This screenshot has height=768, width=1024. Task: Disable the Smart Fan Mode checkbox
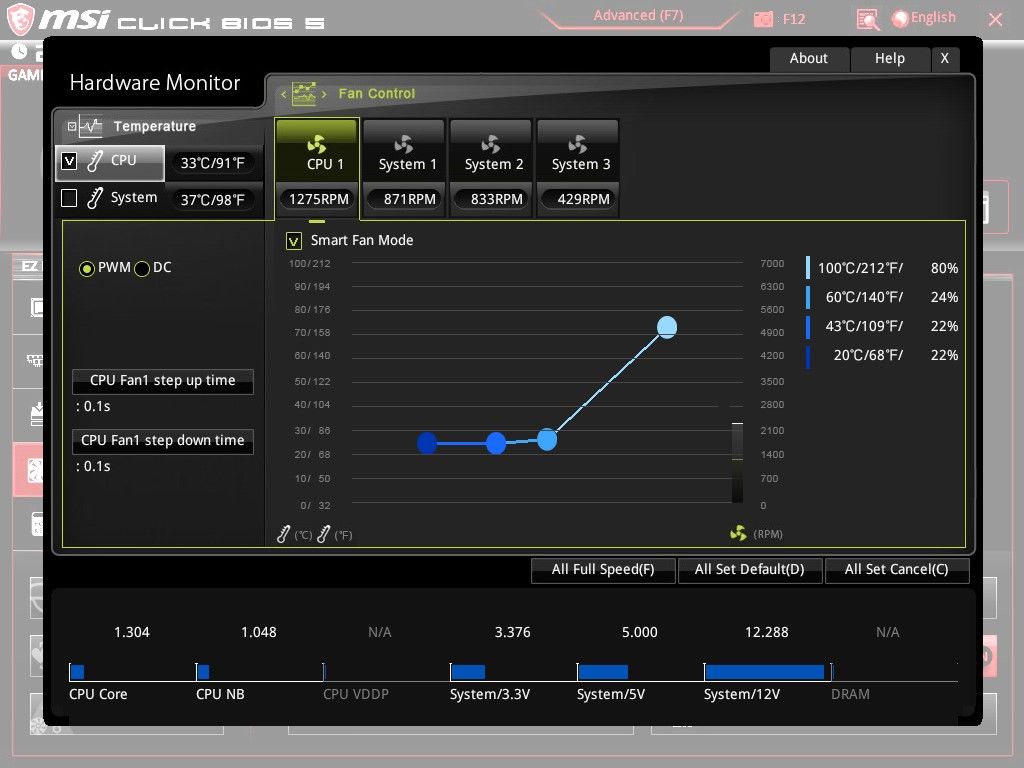pos(294,241)
